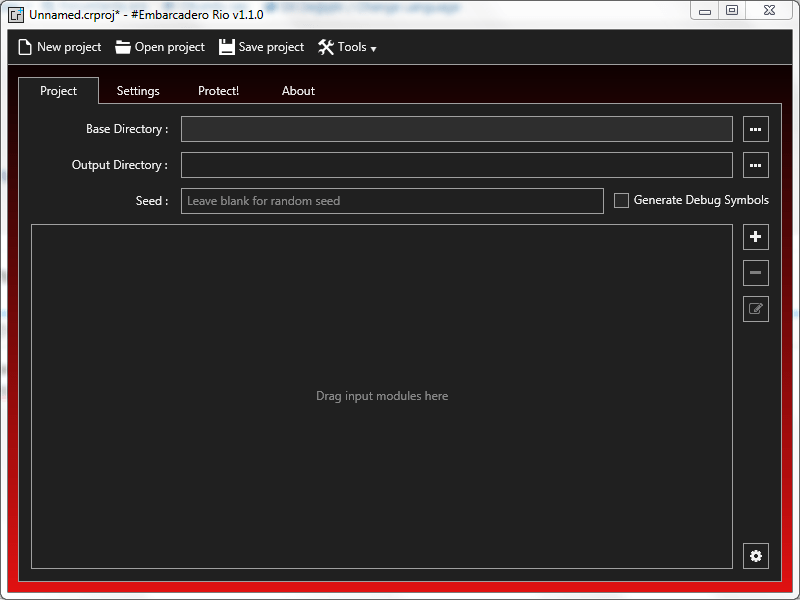Screen dimensions: 800x600
Task: Switch to the Project tab
Action: tap(59, 91)
